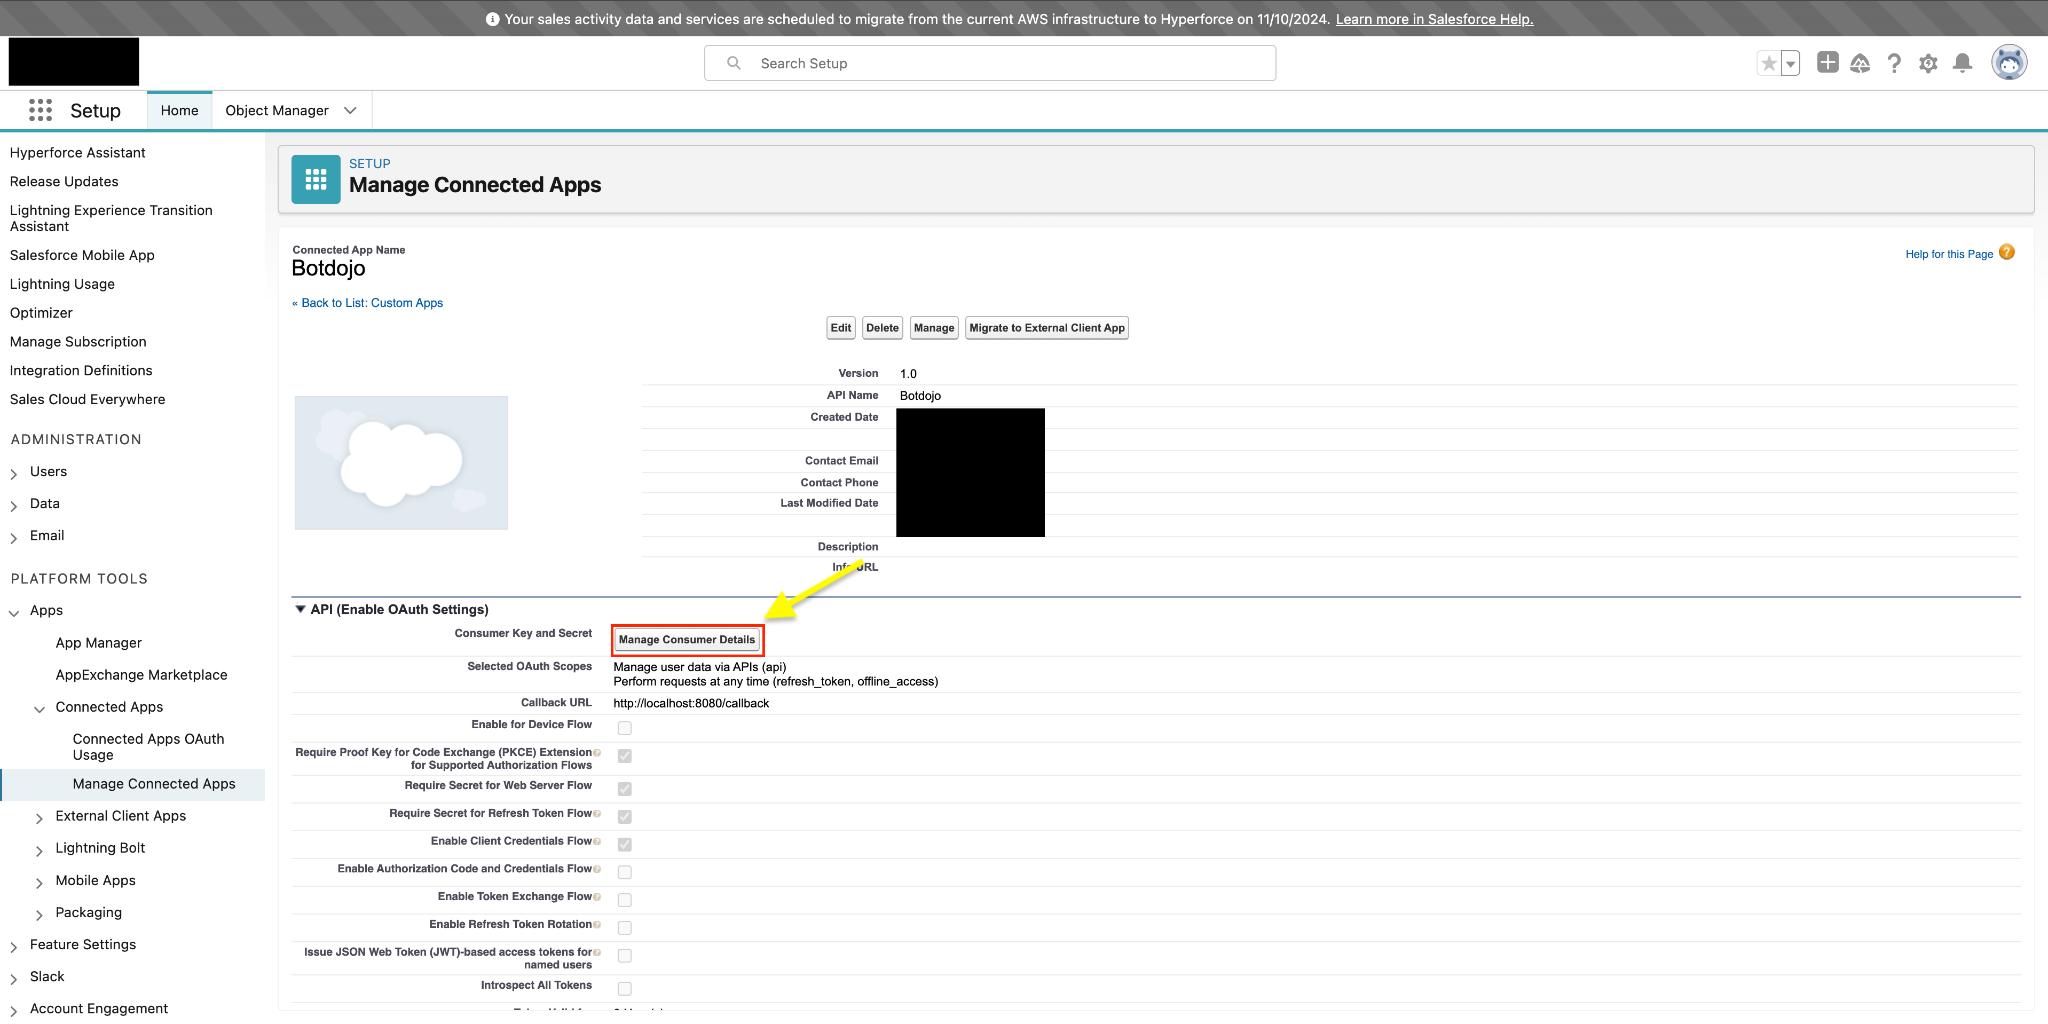The height and width of the screenshot is (1024, 2048).
Task: Click the info icon on the migration banner
Action: pos(492,19)
